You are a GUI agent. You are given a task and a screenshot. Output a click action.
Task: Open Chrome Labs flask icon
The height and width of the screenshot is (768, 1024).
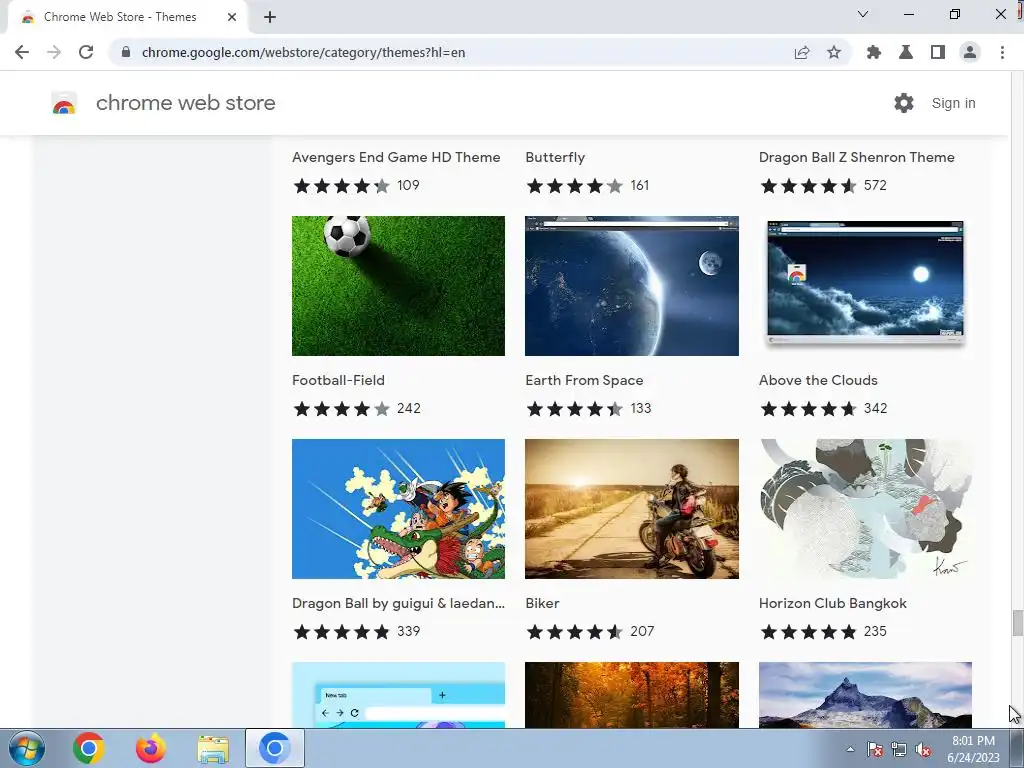[x=906, y=52]
